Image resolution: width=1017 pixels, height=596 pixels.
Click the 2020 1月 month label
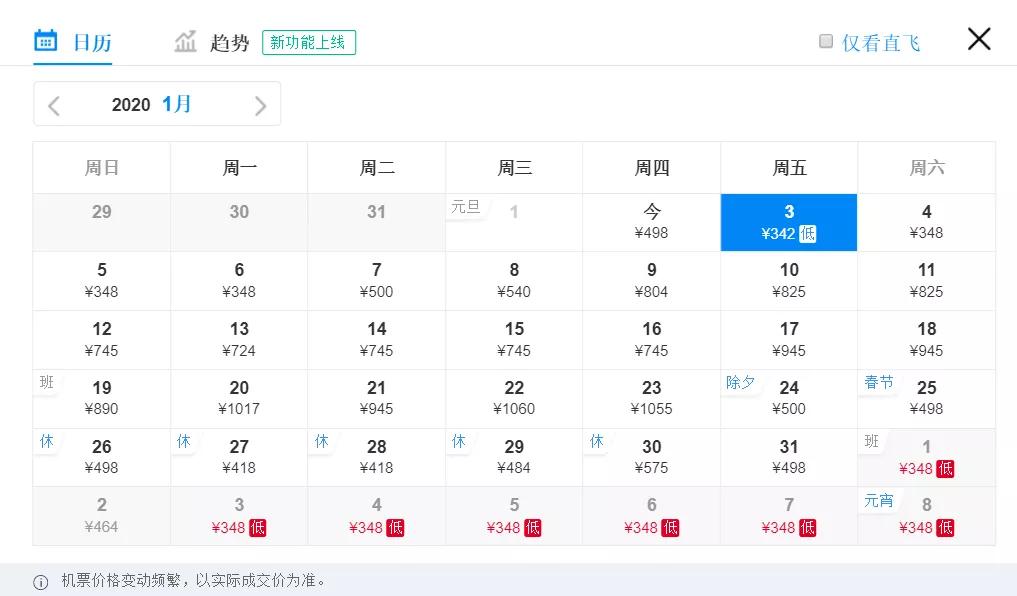tap(152, 104)
